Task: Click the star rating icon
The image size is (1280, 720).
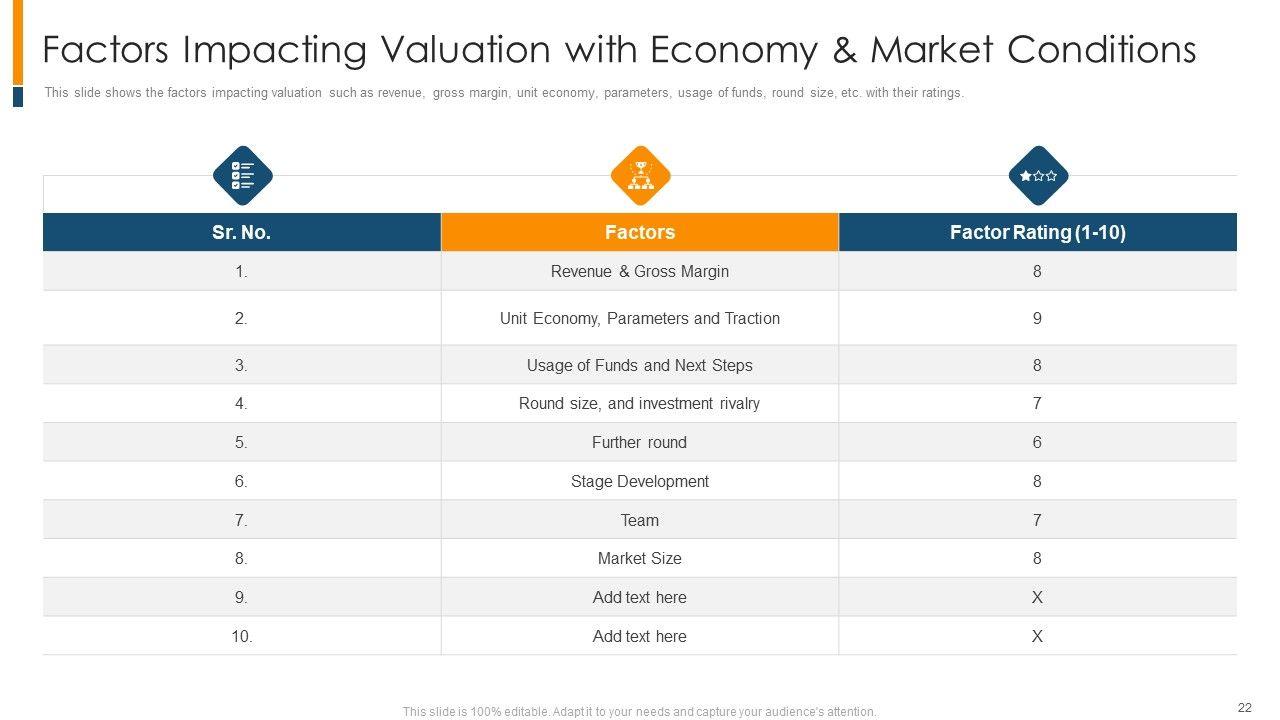Action: (x=1038, y=176)
